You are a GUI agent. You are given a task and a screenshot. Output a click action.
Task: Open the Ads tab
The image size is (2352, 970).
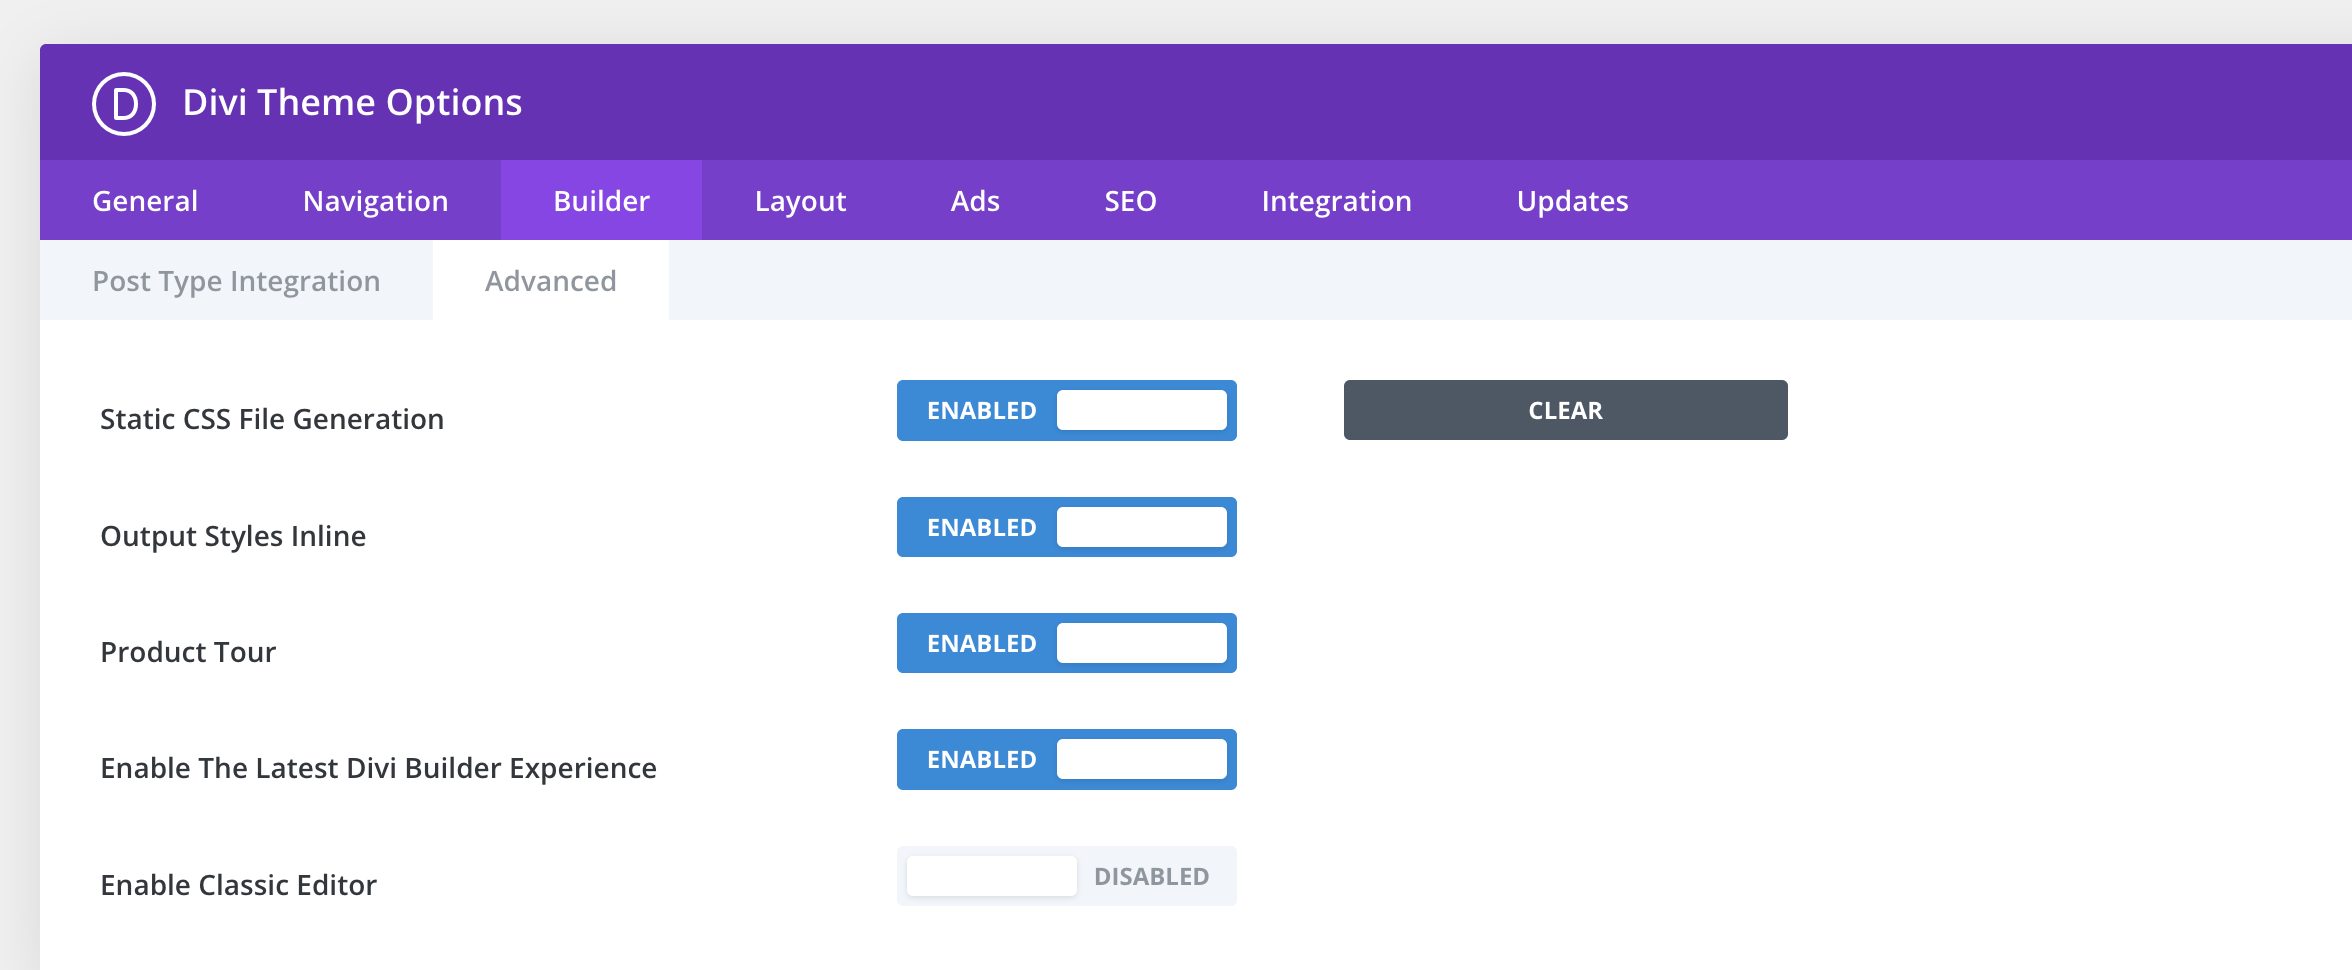point(975,201)
